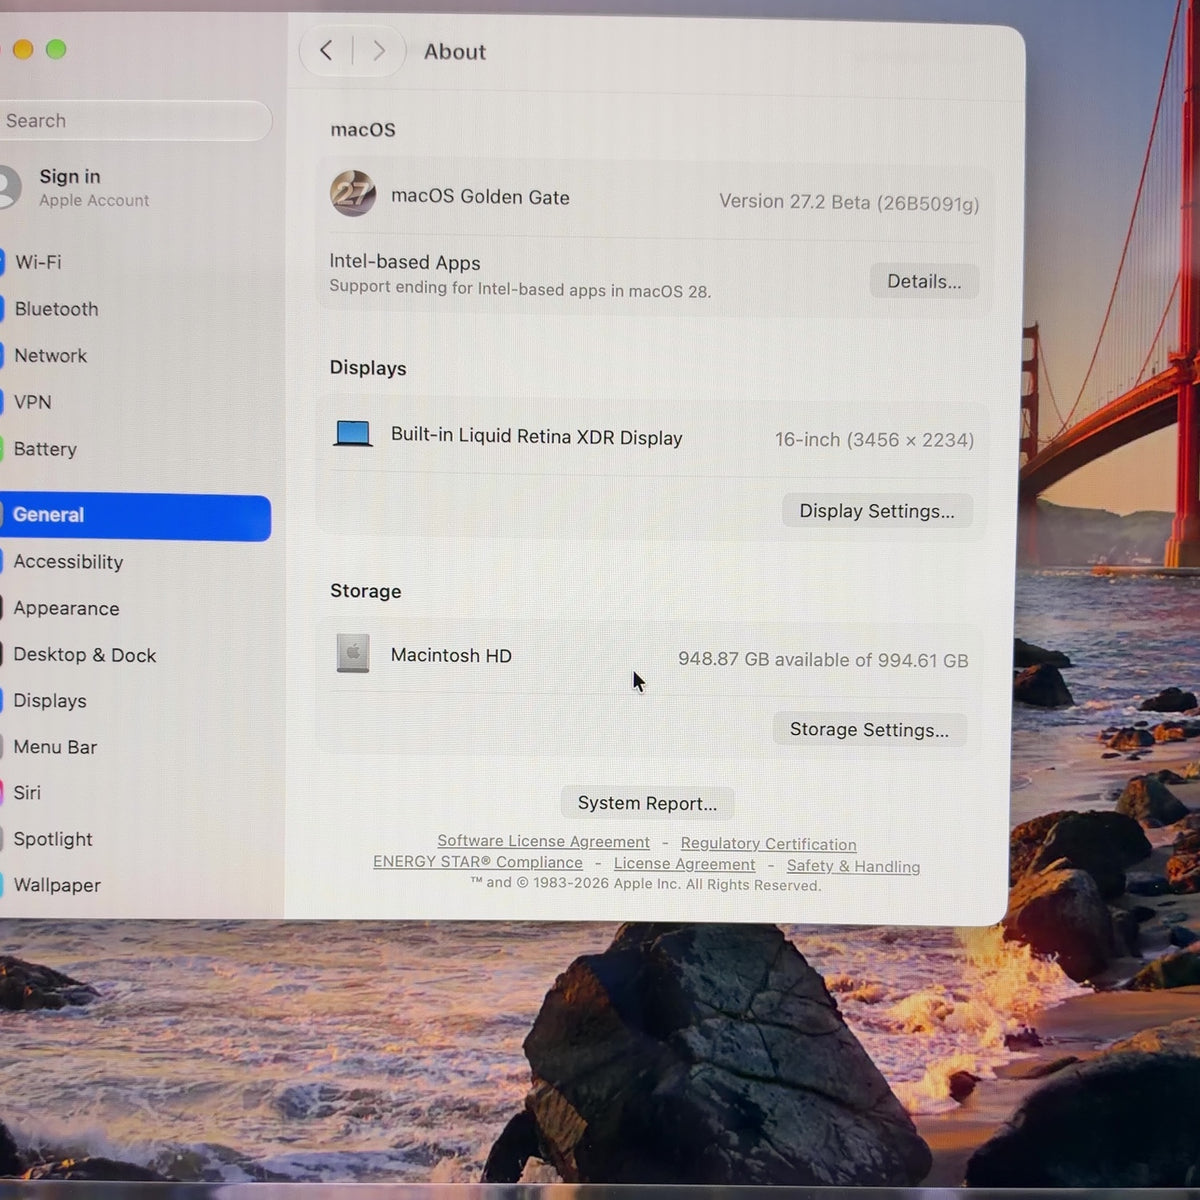Click Details for Intel-based Apps
The image size is (1200, 1200).
pos(924,281)
